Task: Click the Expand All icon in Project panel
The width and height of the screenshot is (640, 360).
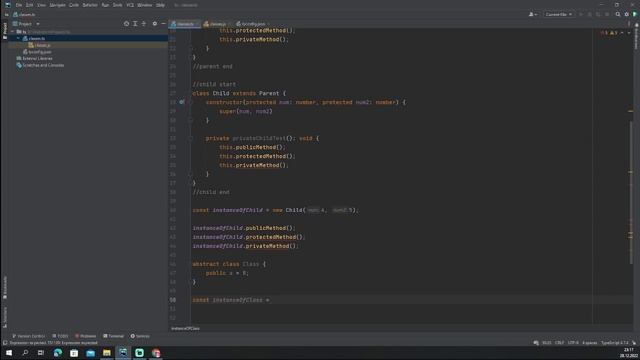Action: [135, 24]
